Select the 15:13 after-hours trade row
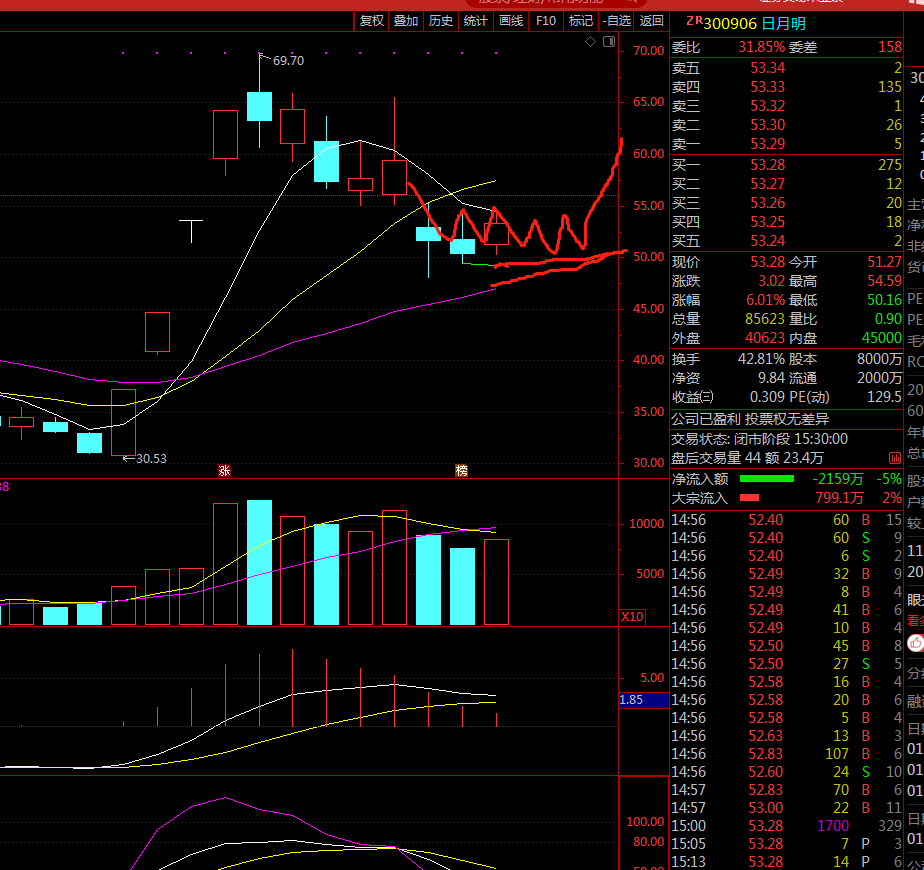Image resolution: width=924 pixels, height=870 pixels. pos(787,862)
